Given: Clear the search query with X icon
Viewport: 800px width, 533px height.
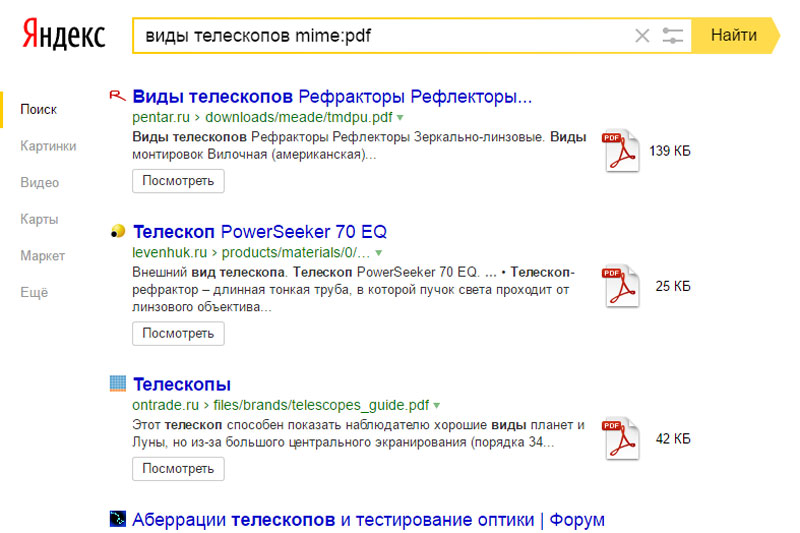Looking at the screenshot, I should pyautogui.click(x=642, y=36).
